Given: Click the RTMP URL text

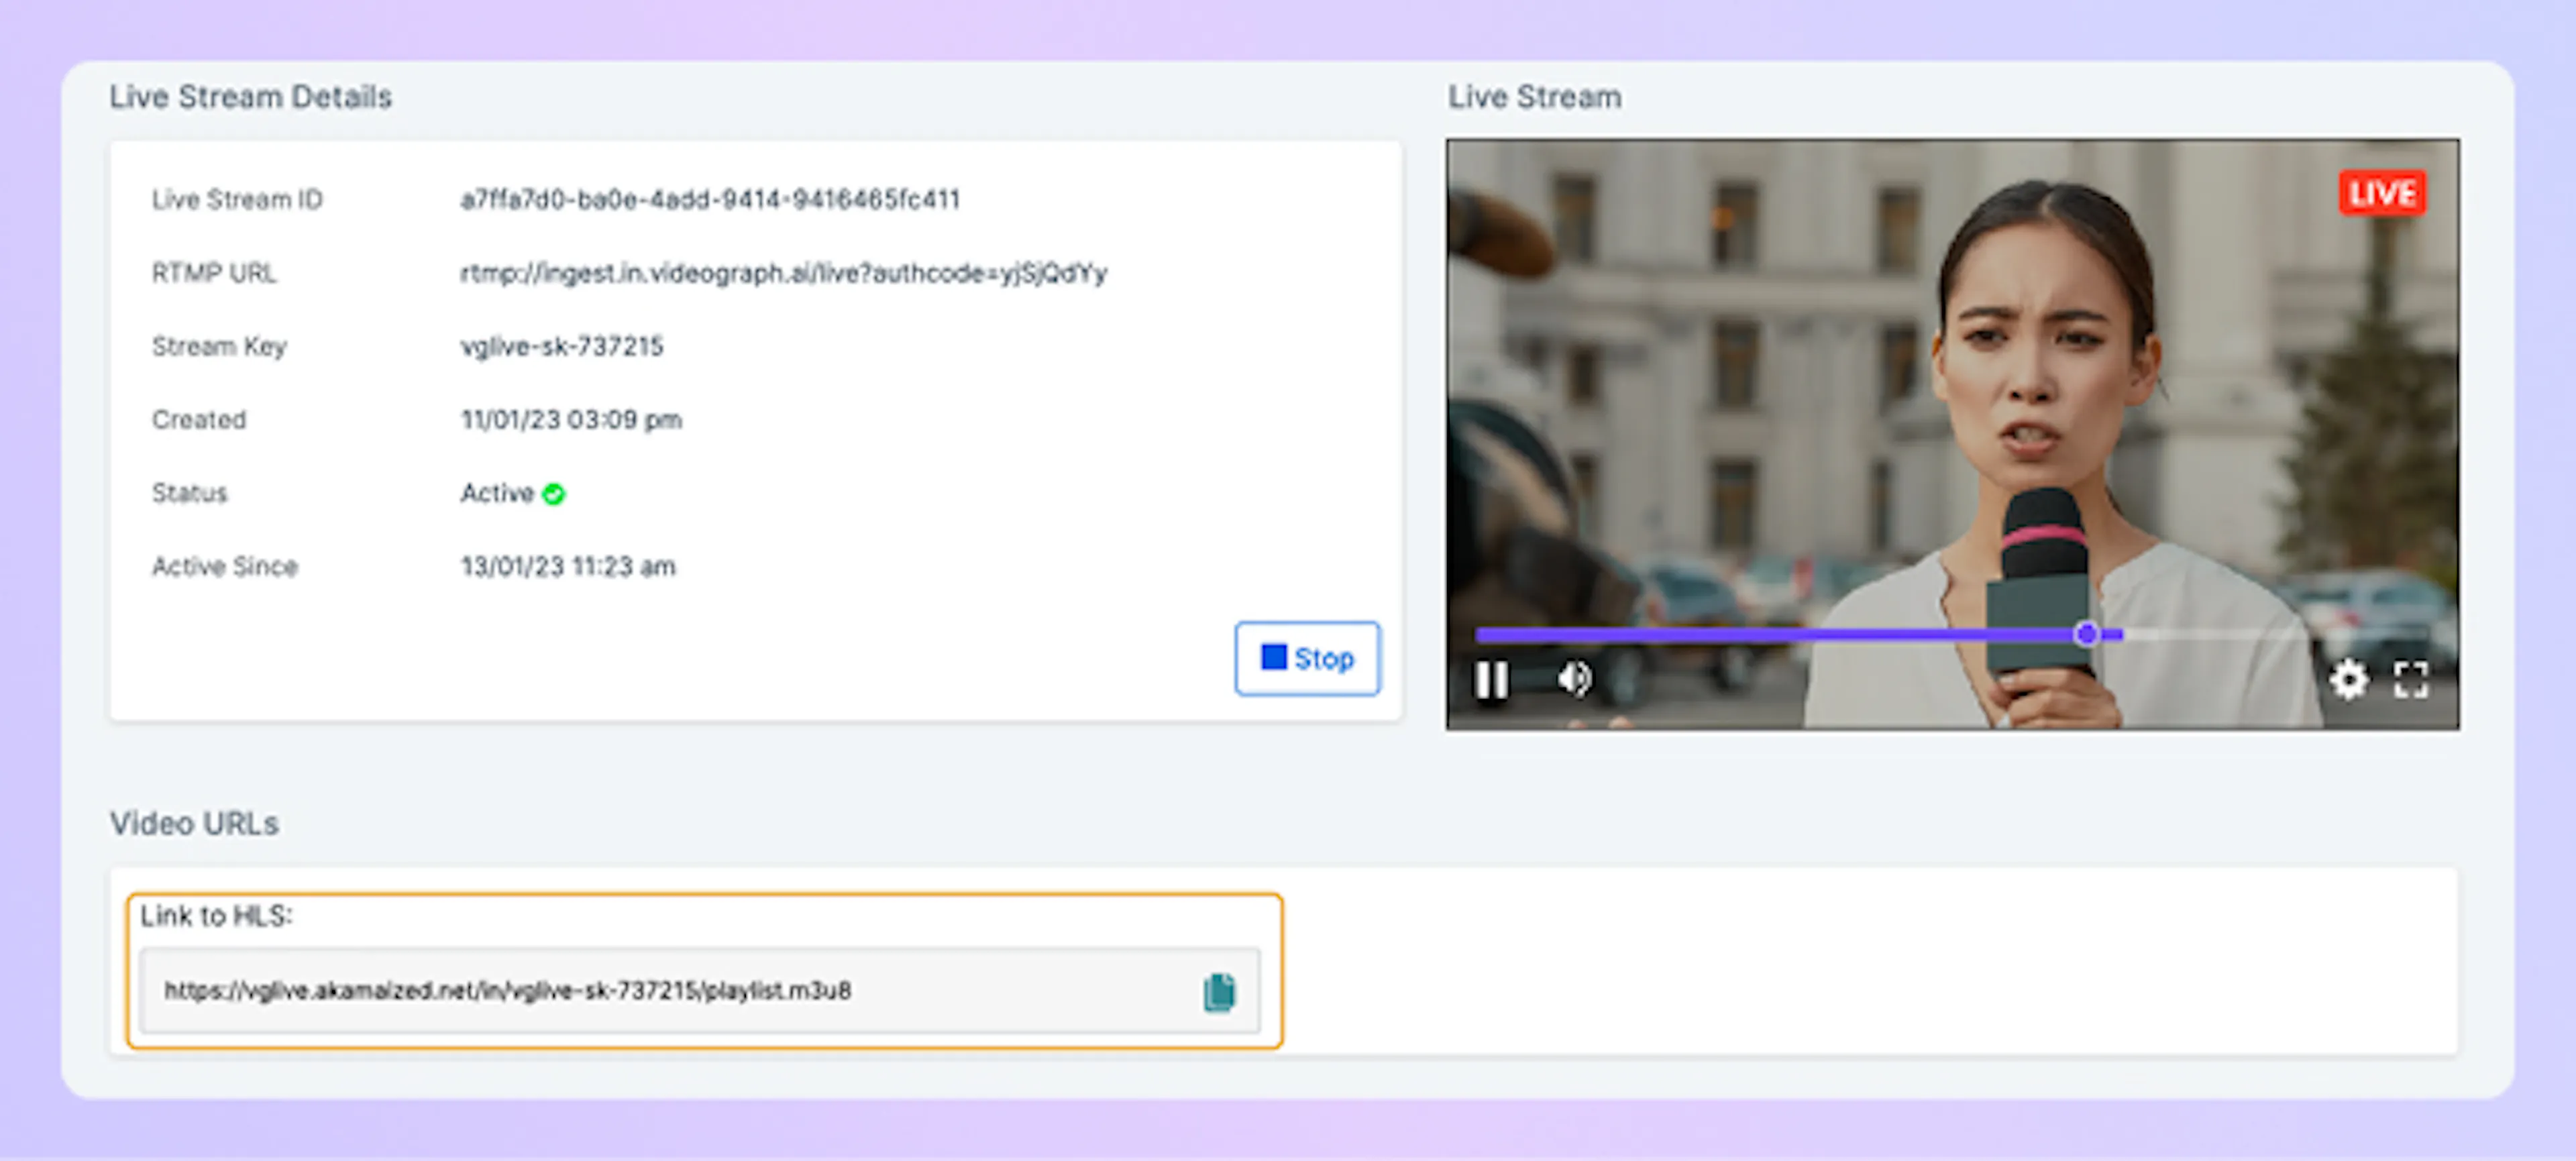Looking at the screenshot, I should point(783,273).
